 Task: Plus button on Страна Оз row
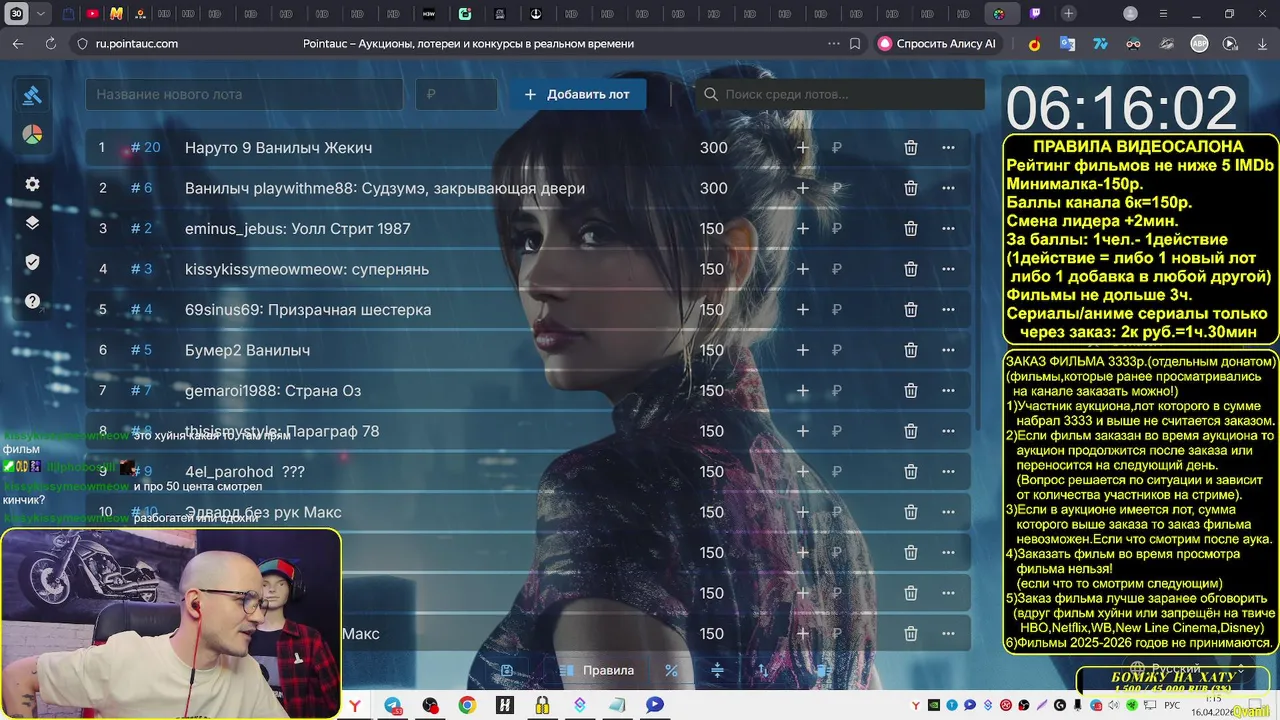point(802,391)
